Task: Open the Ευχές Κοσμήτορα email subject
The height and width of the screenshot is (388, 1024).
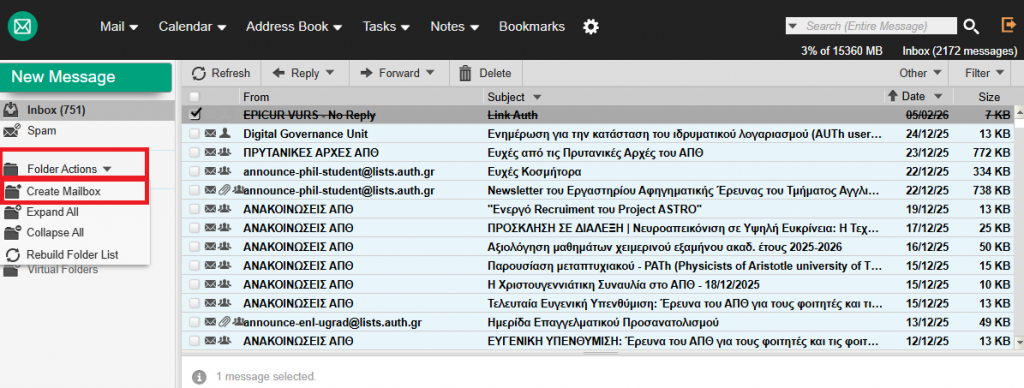Action: coord(534,172)
